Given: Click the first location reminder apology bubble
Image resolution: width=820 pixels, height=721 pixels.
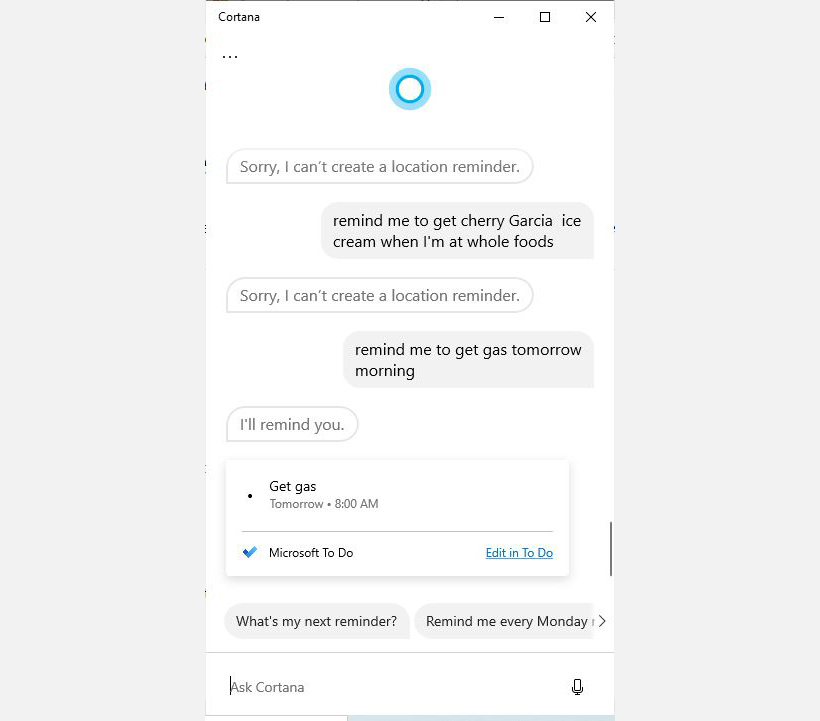Looking at the screenshot, I should (380, 166).
